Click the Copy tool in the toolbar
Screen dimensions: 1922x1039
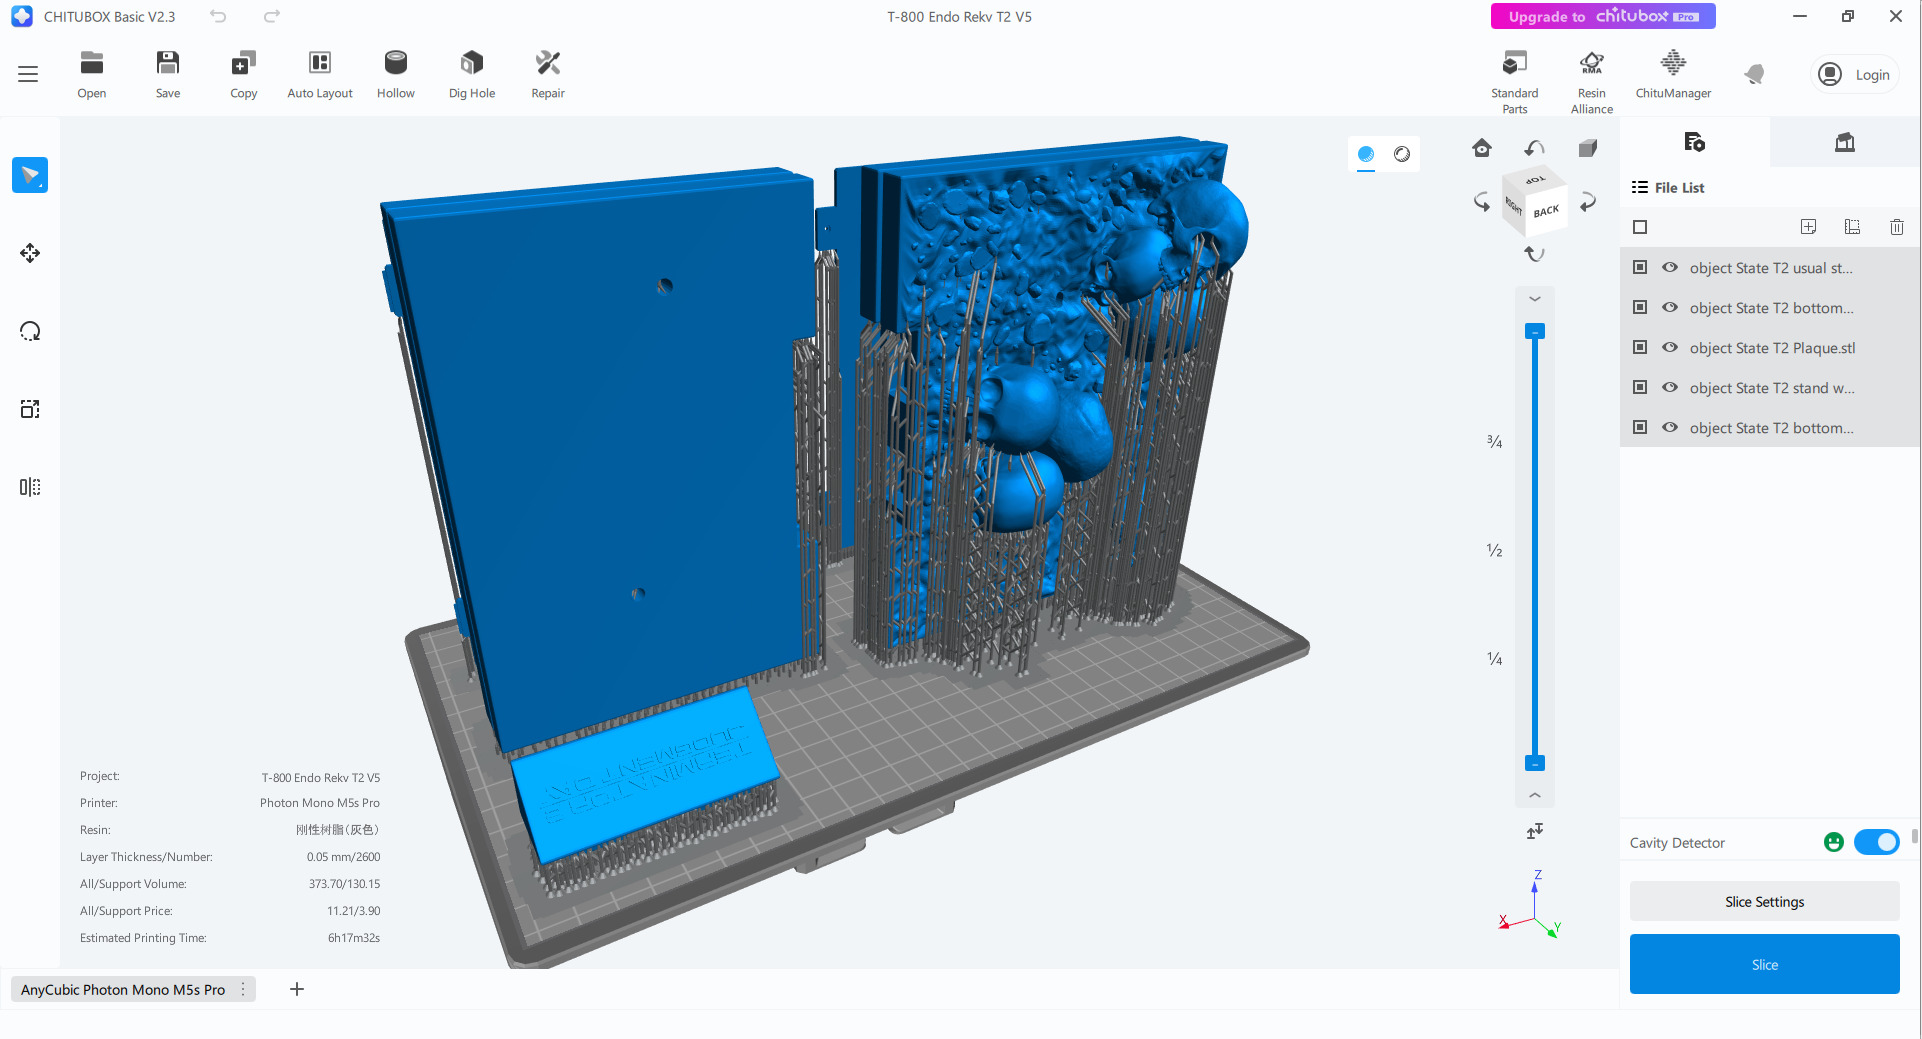[x=244, y=74]
